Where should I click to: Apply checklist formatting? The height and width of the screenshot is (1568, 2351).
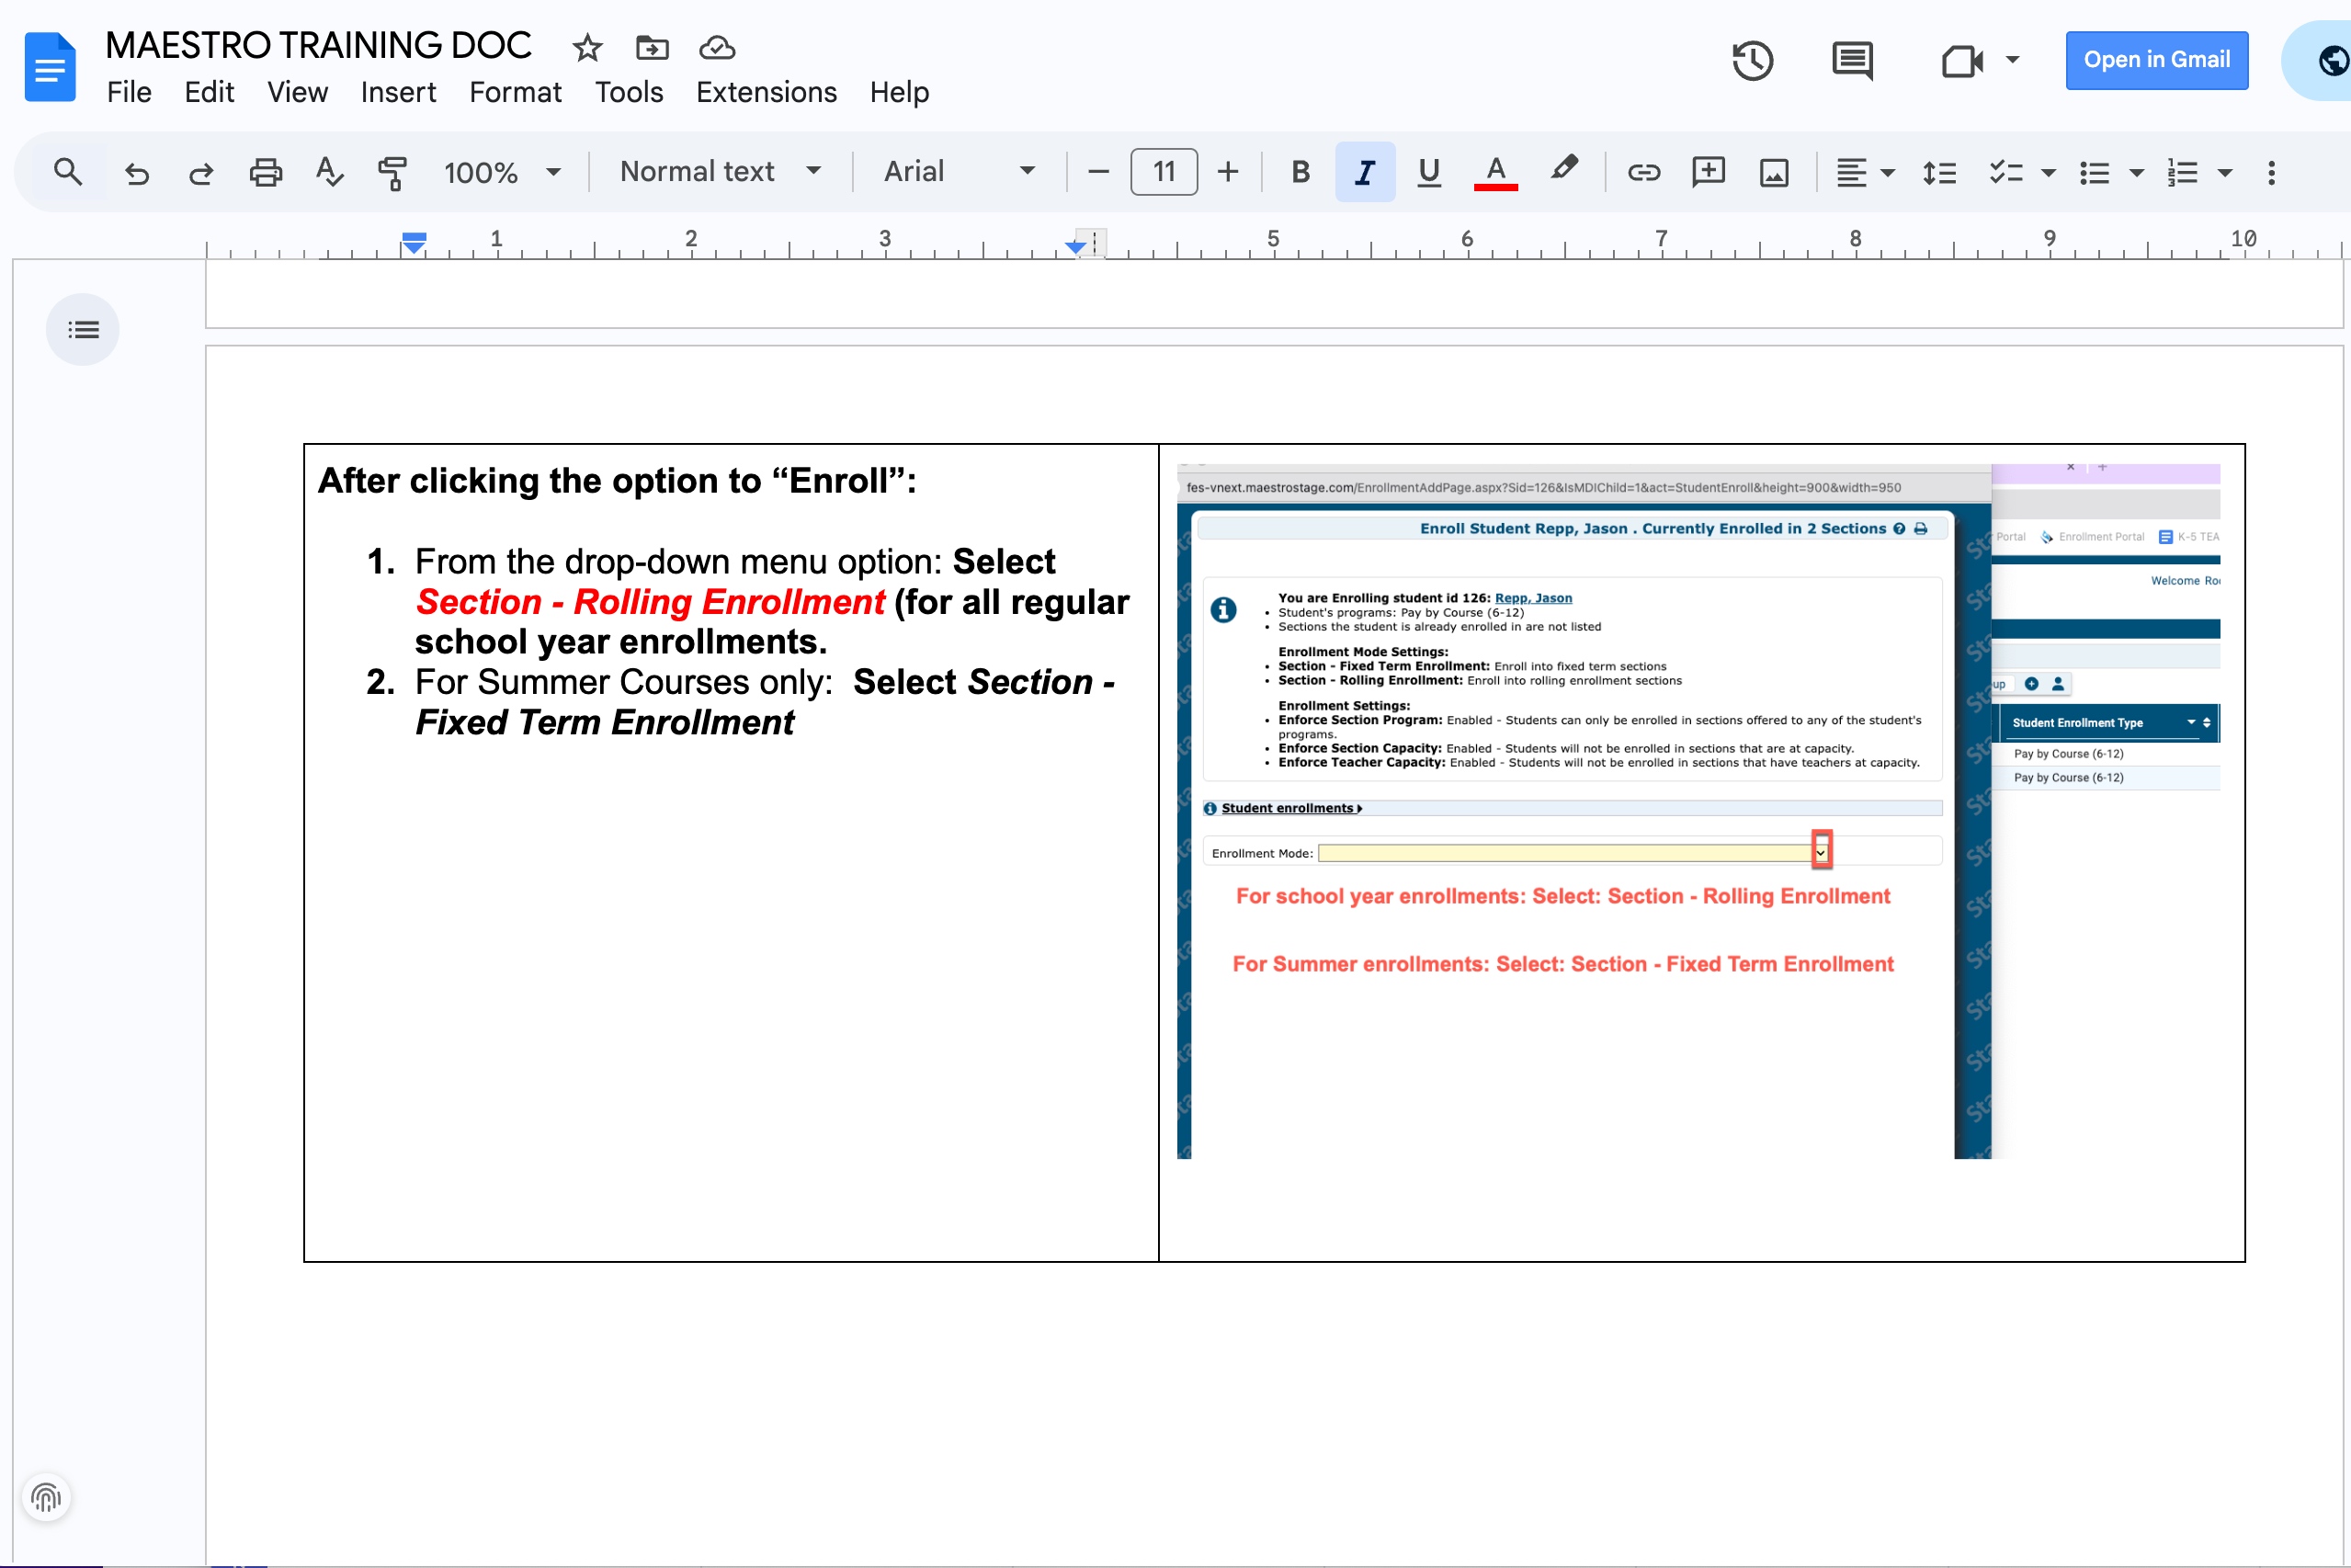(2005, 172)
